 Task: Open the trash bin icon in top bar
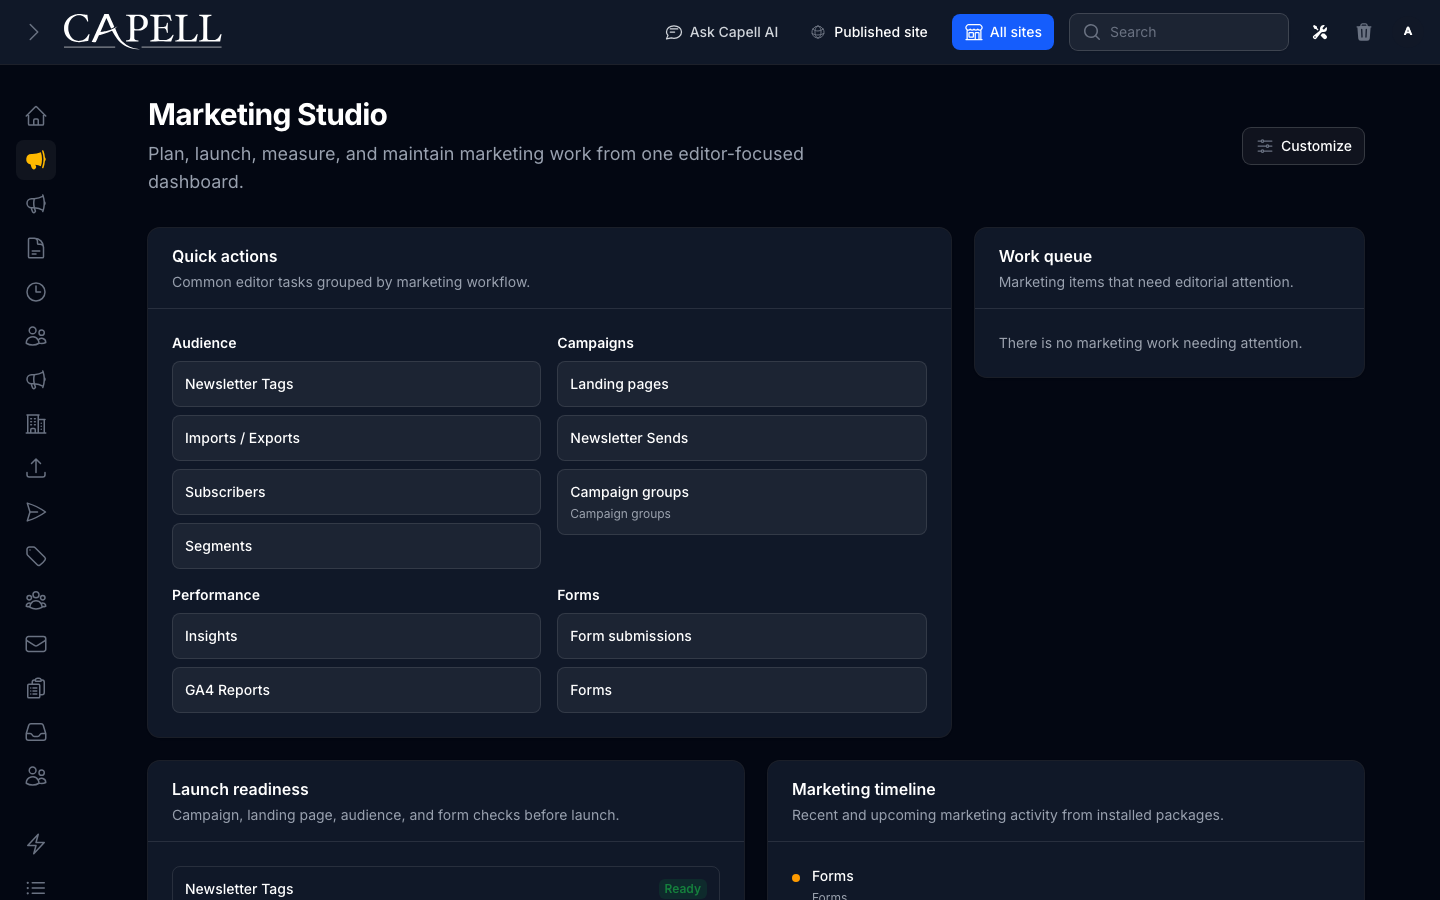point(1364,32)
